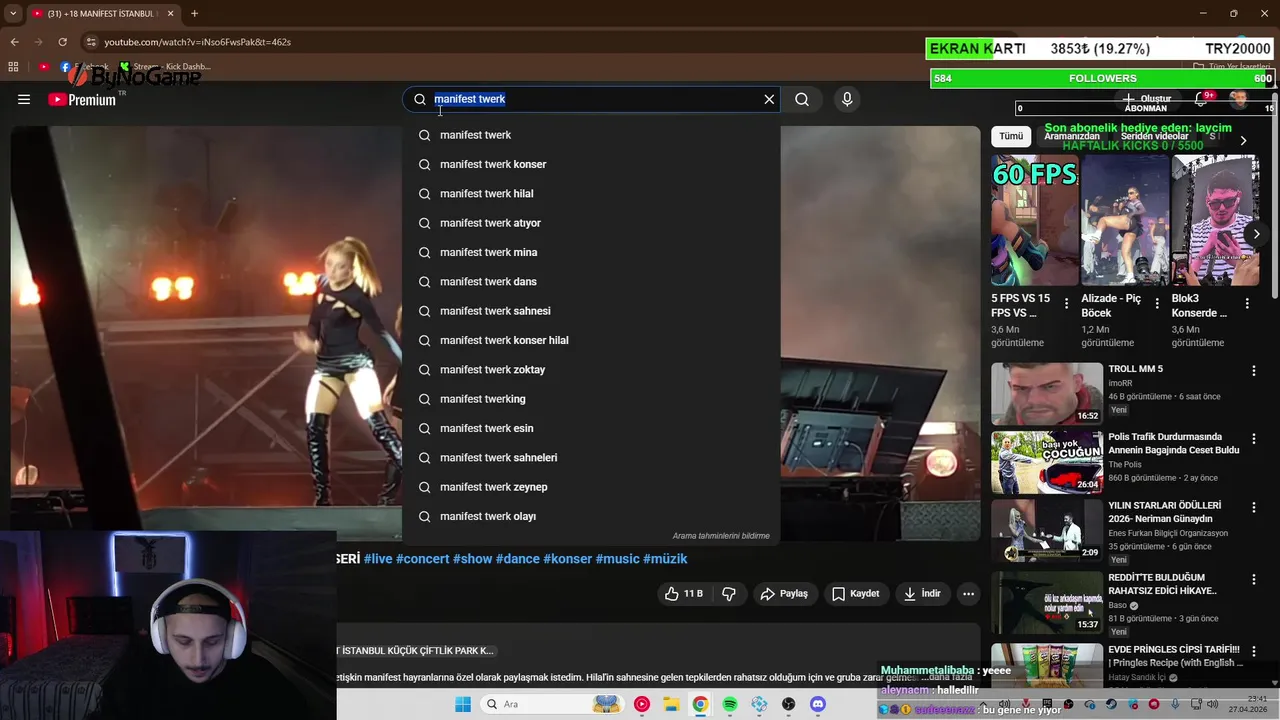Click inside the YouTube search field

(590, 99)
